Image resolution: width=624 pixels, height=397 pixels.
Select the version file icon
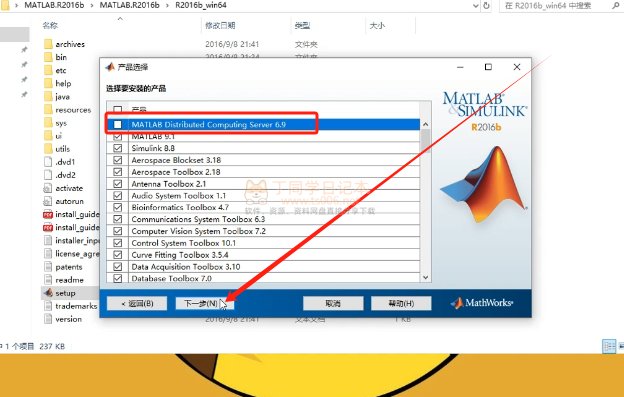click(48, 319)
